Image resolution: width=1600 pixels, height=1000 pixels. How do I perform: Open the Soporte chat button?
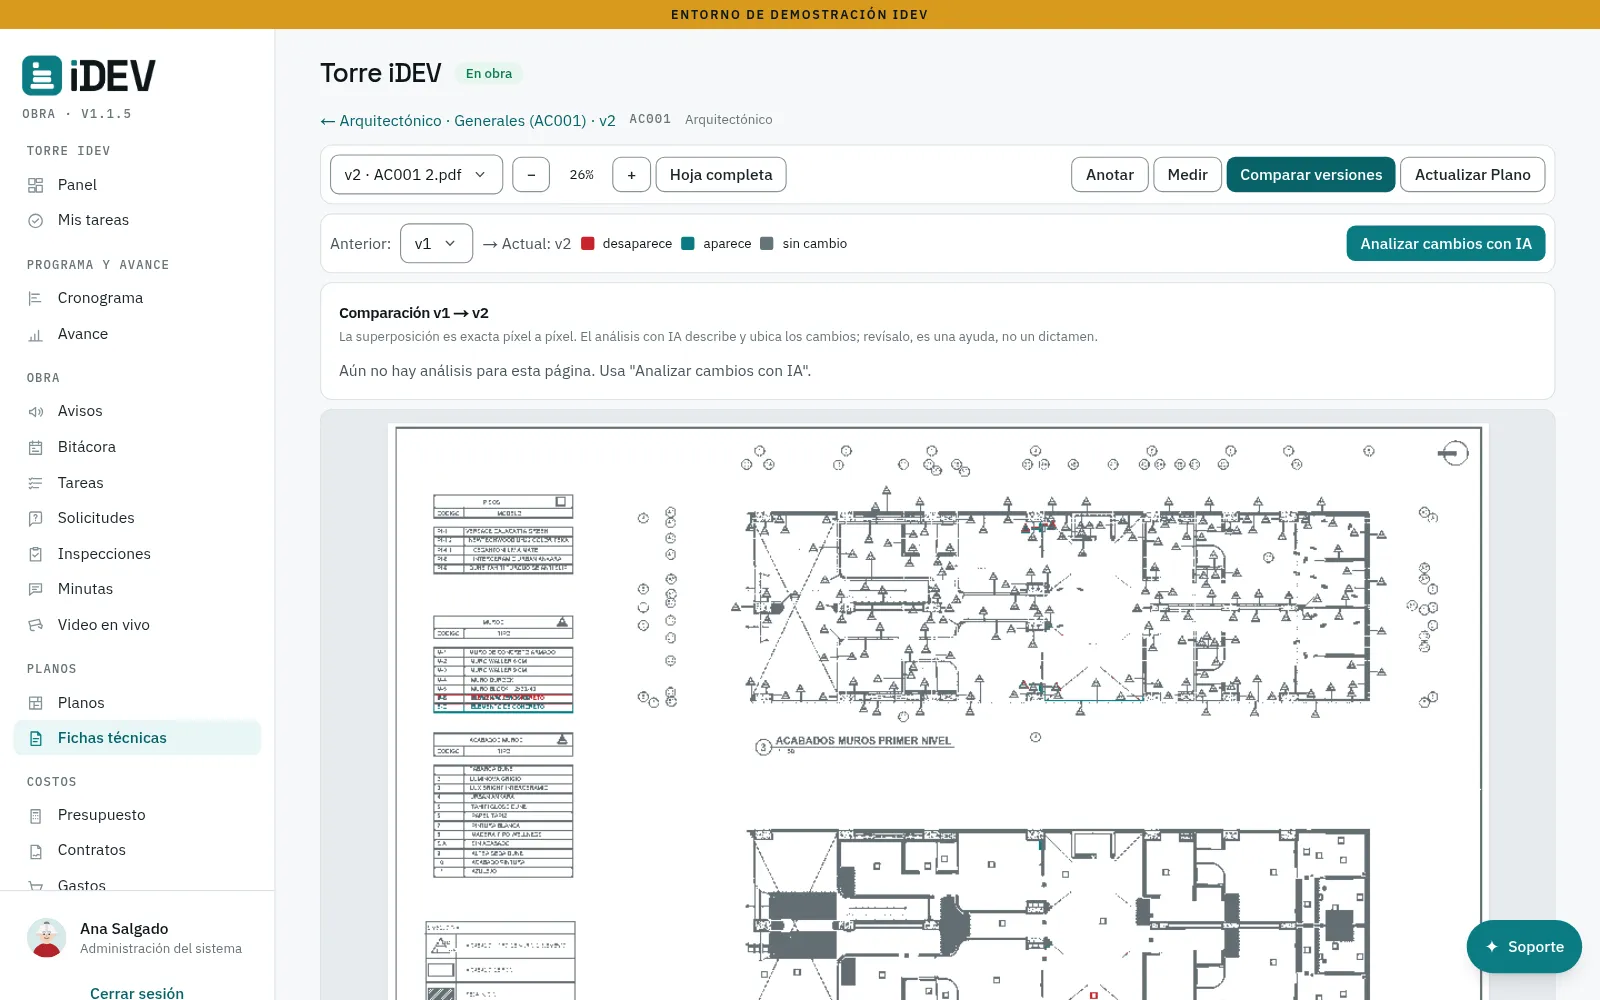(1524, 946)
